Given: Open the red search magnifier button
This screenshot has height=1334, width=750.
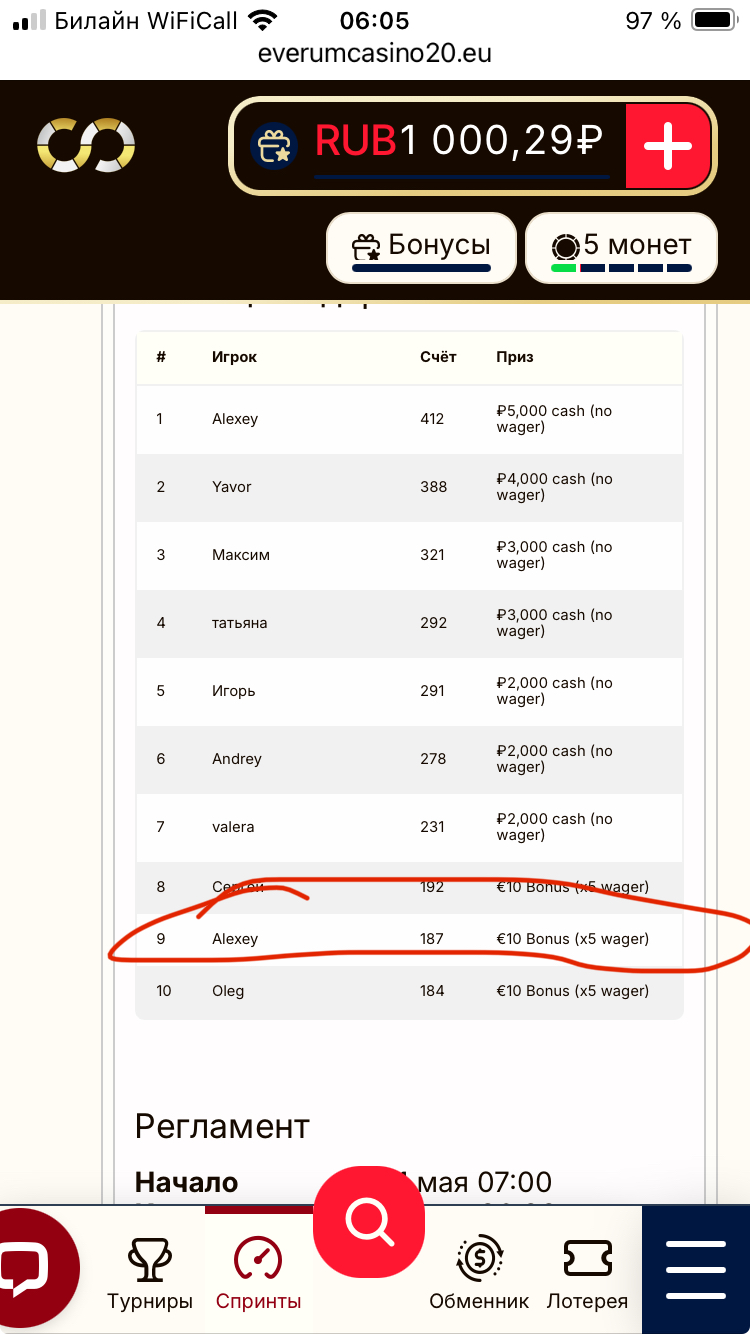Looking at the screenshot, I should pos(369,1220).
